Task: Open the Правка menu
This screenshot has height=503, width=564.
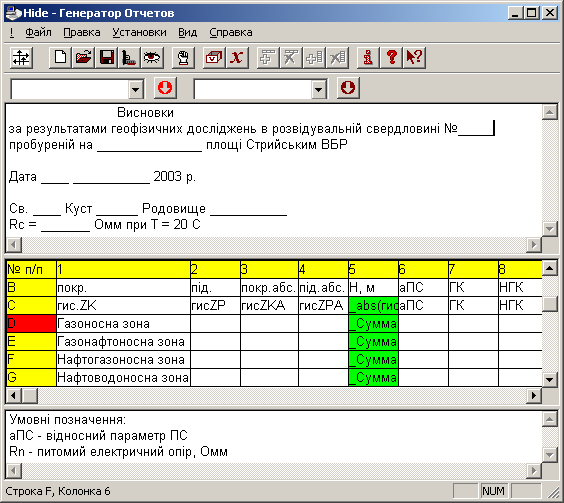Action: pos(82,32)
